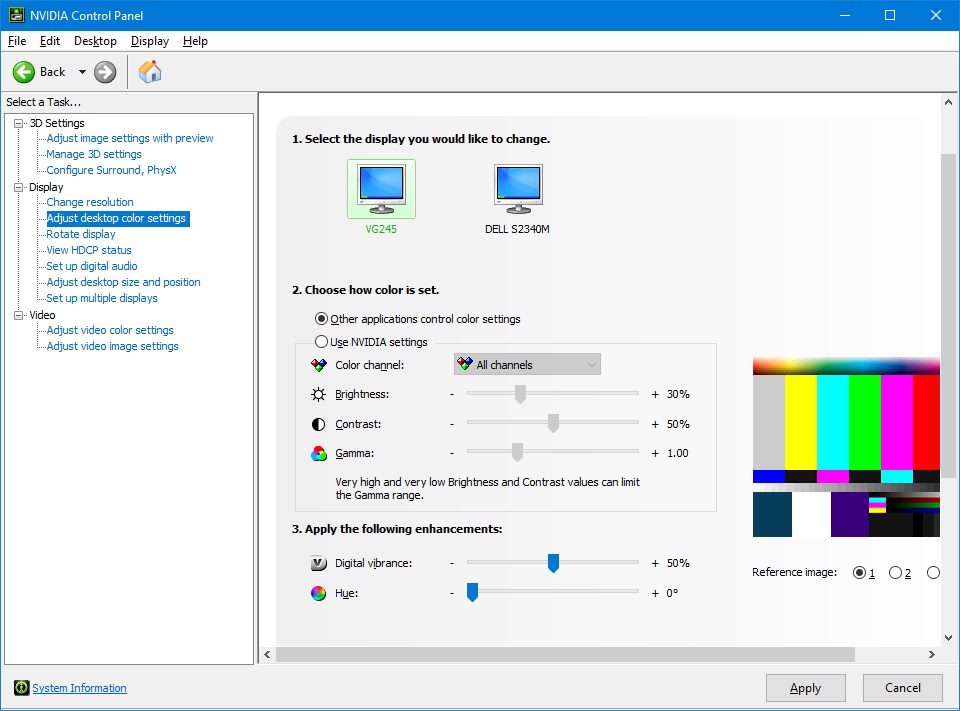The width and height of the screenshot is (960, 711).
Task: Open the Color channel dropdown
Action: (527, 365)
